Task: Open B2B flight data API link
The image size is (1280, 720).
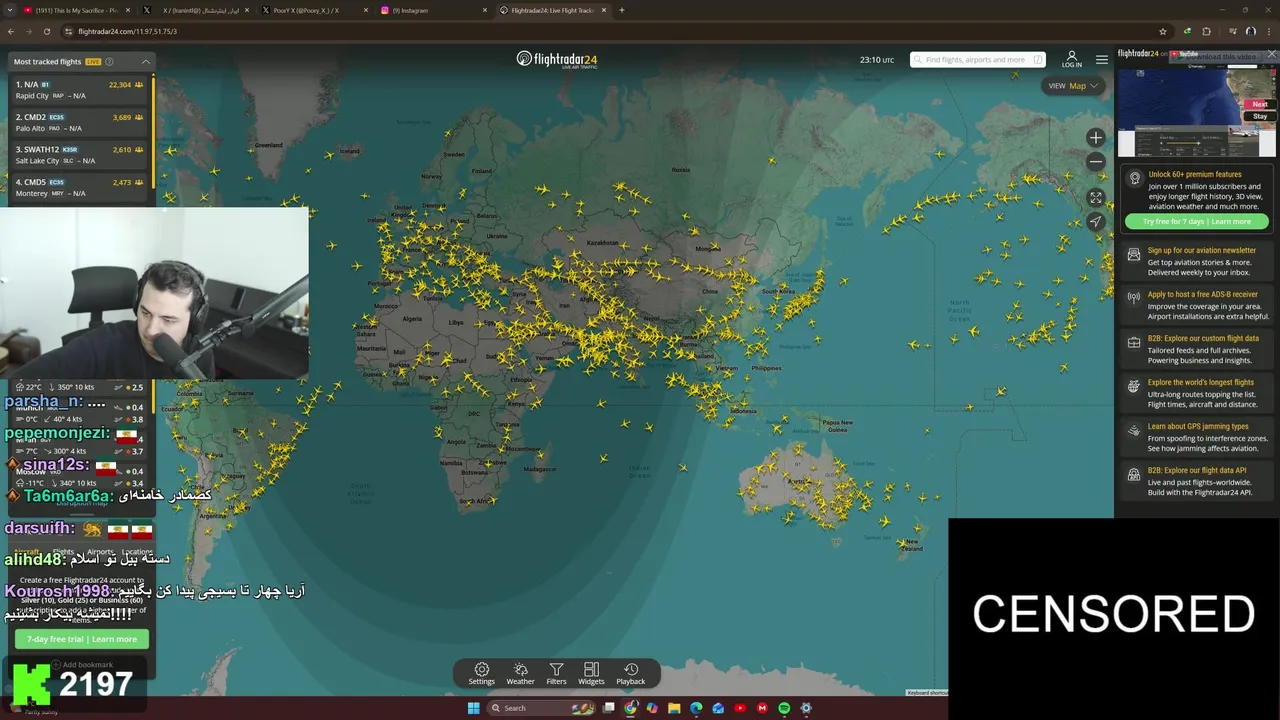Action: [1196, 481]
